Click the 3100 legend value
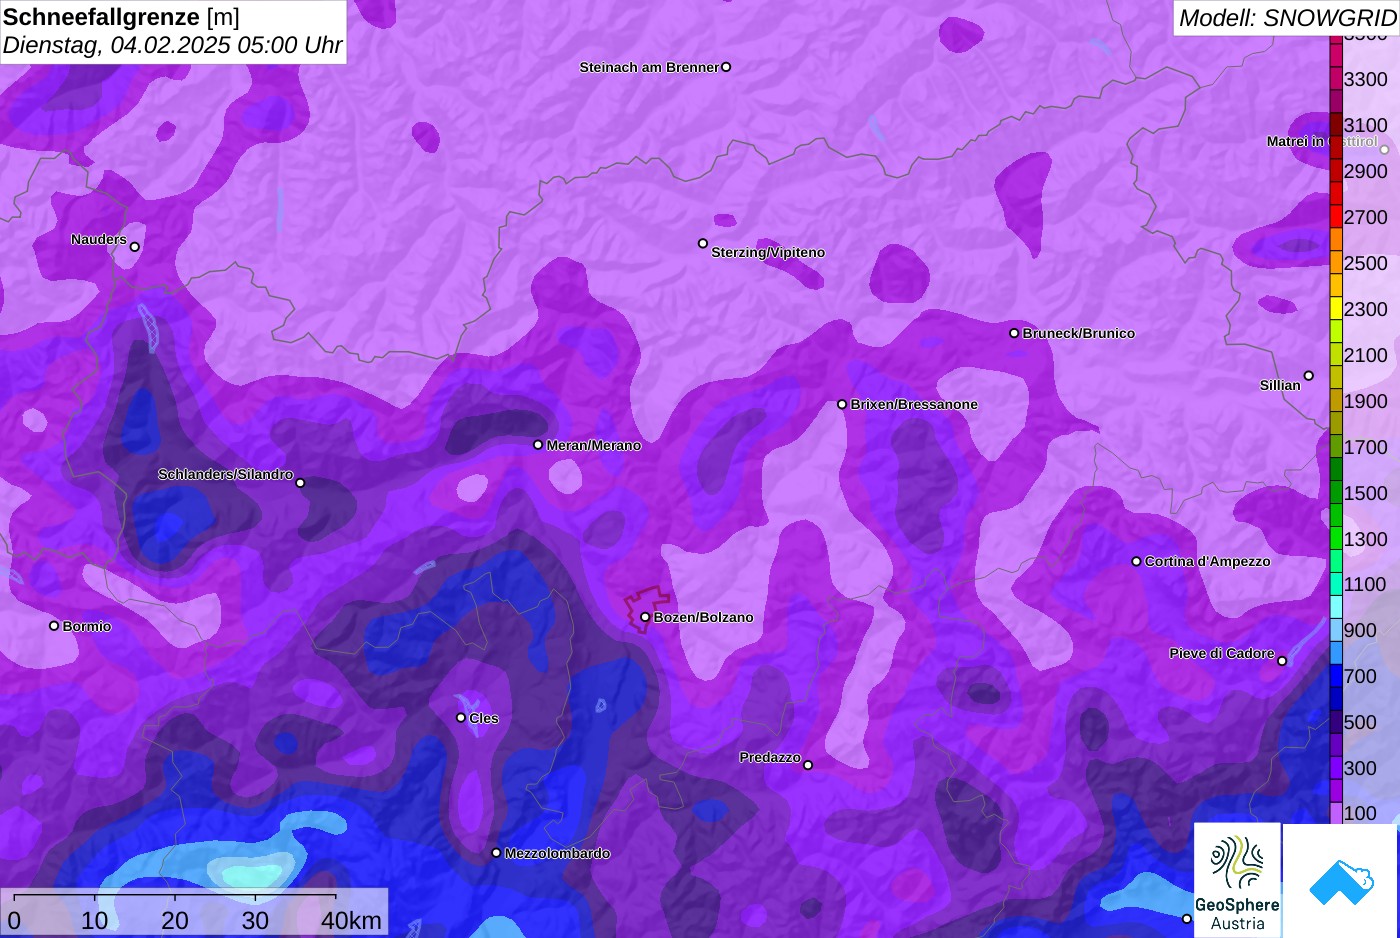This screenshot has height=938, width=1400. point(1366,125)
